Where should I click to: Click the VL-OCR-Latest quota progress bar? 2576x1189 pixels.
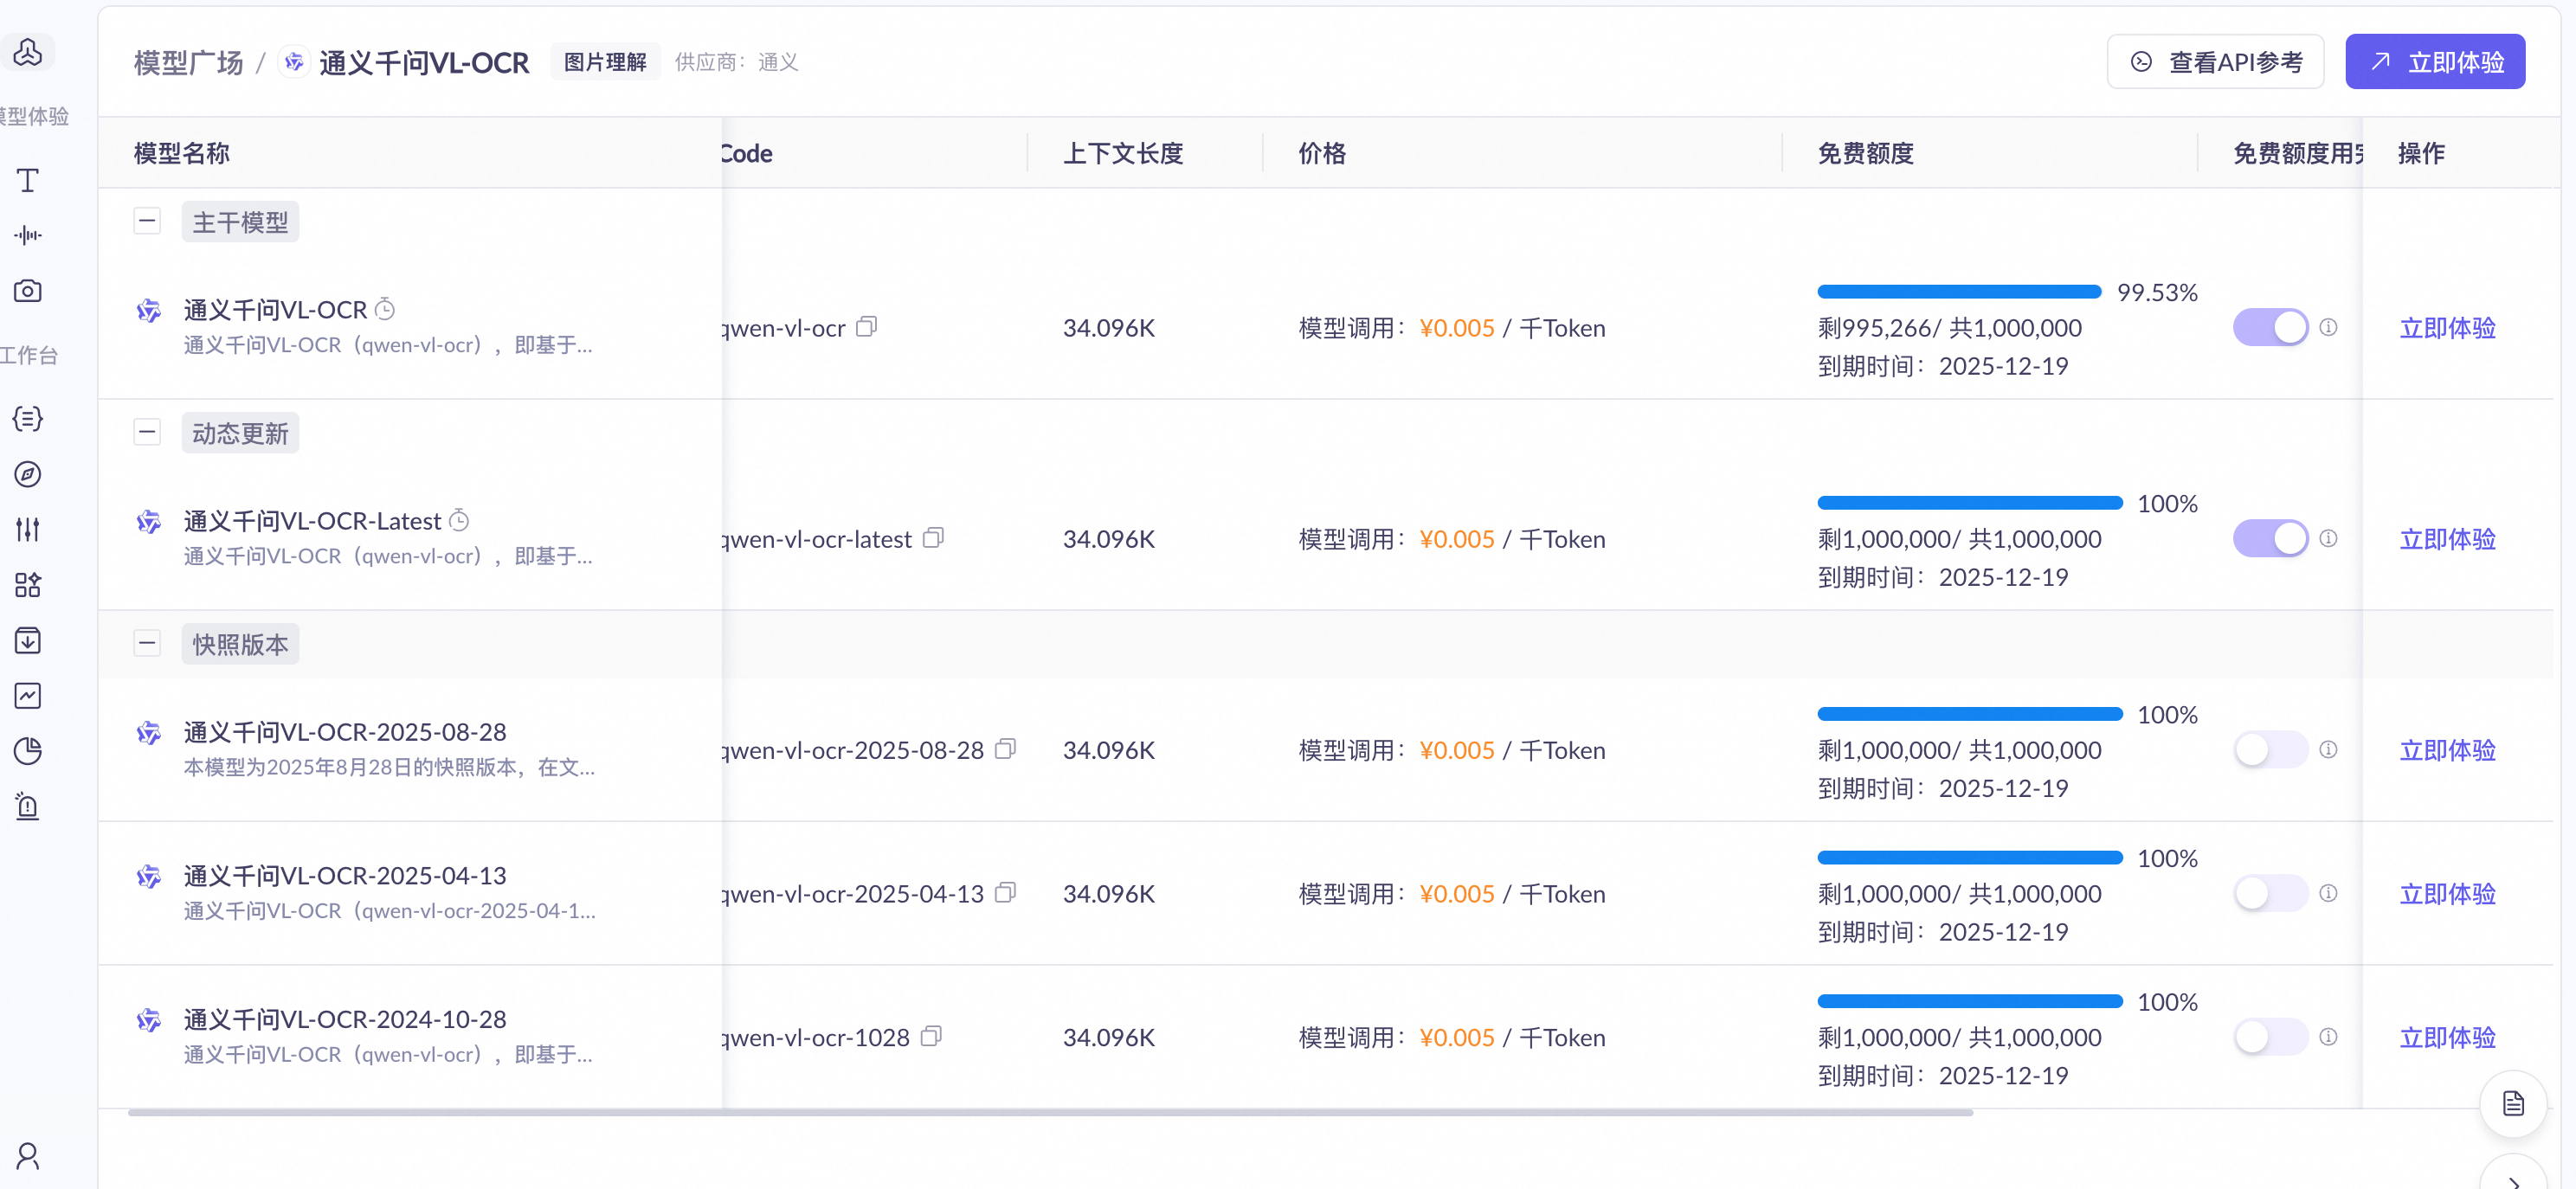tap(1970, 503)
